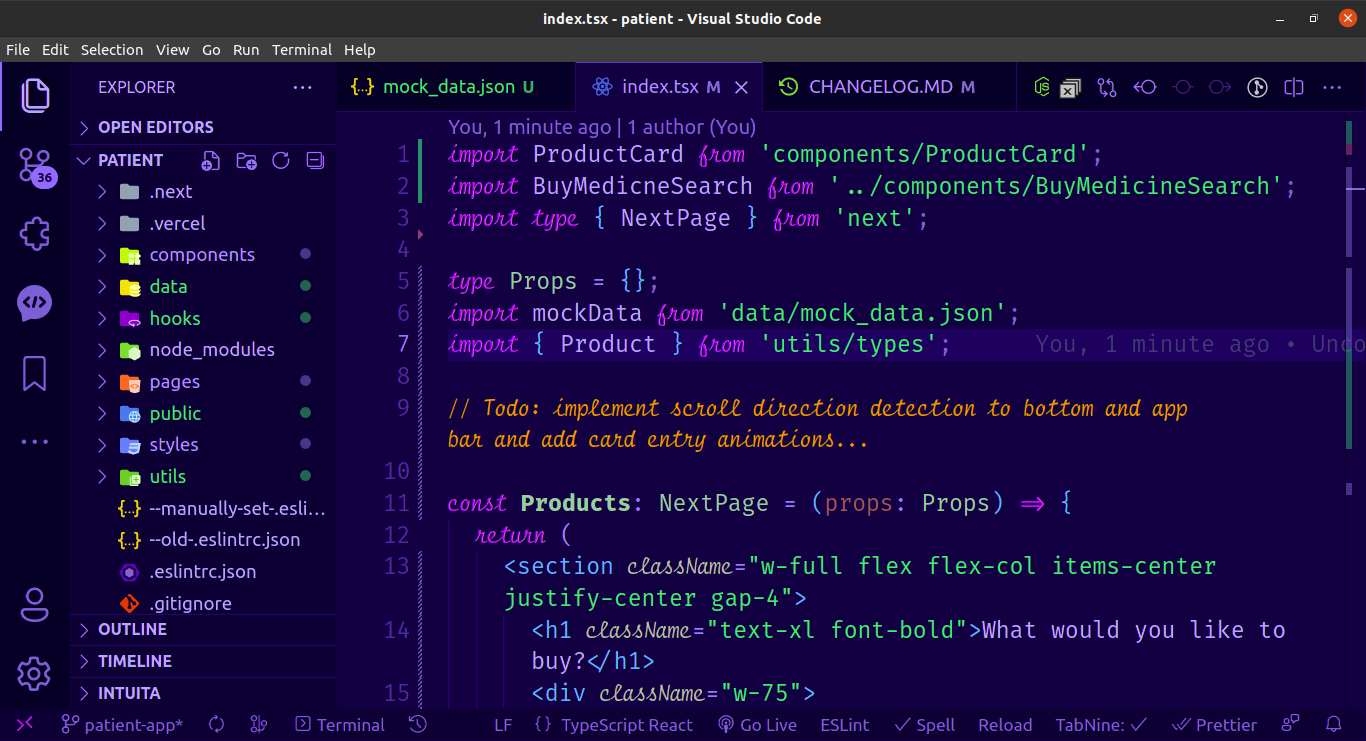1366x741 pixels.
Task: Click the New File icon in PATIENT header
Action: click(210, 160)
